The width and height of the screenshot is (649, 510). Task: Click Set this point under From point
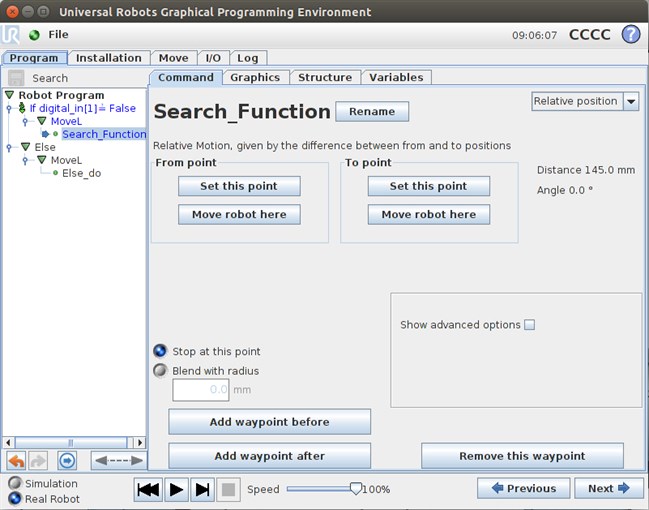tap(239, 186)
